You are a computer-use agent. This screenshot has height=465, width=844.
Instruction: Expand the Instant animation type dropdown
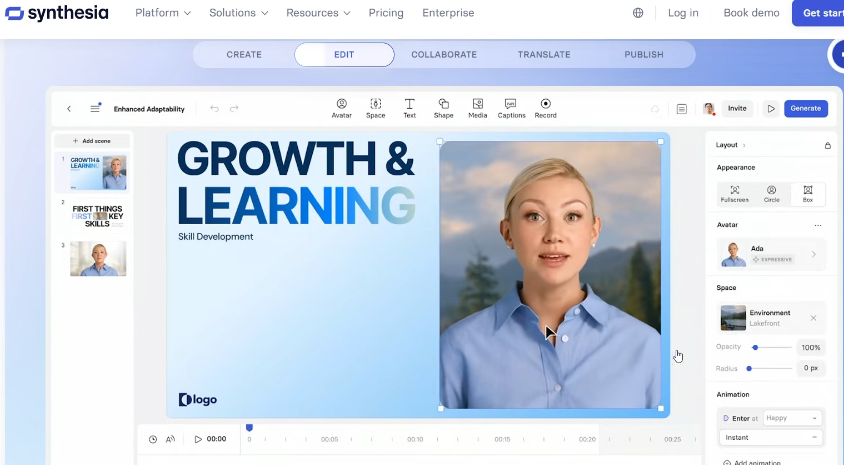pos(771,438)
